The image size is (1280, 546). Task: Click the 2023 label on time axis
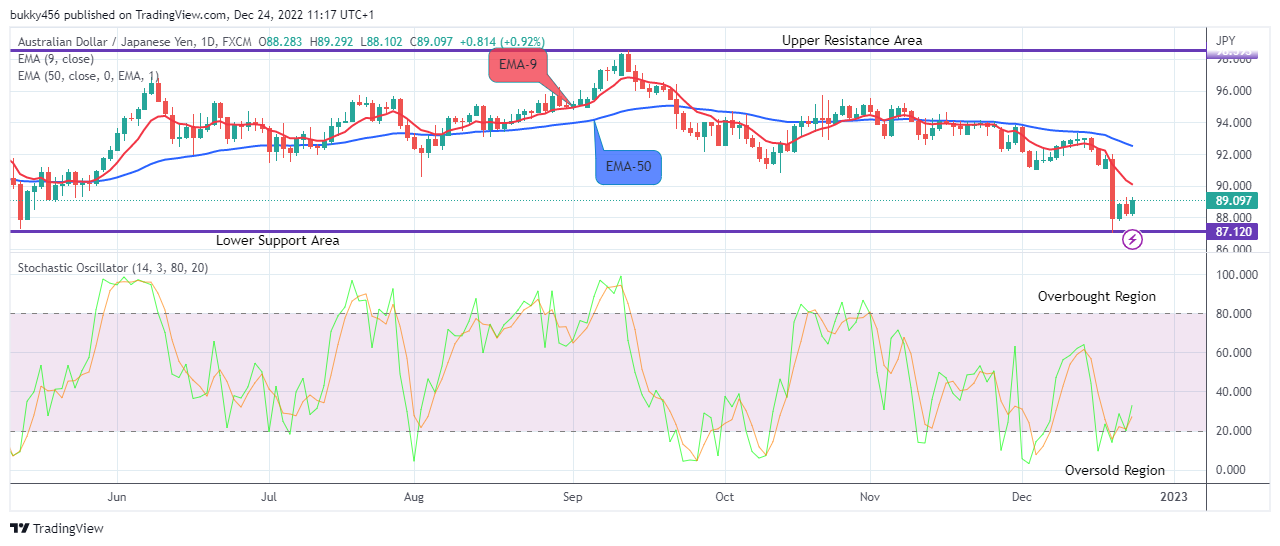(x=1172, y=496)
